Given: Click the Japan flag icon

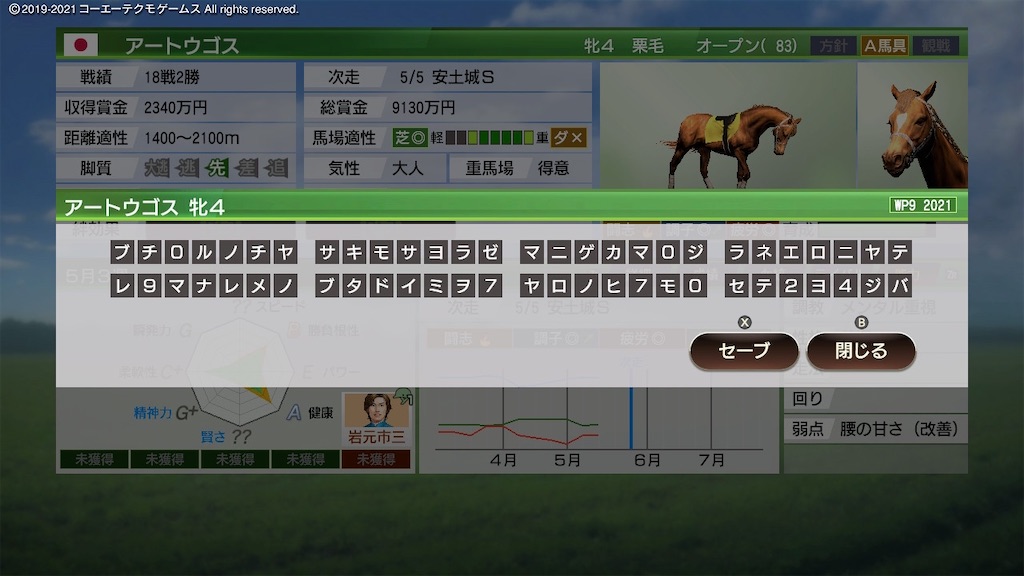Looking at the screenshot, I should pyautogui.click(x=81, y=44).
